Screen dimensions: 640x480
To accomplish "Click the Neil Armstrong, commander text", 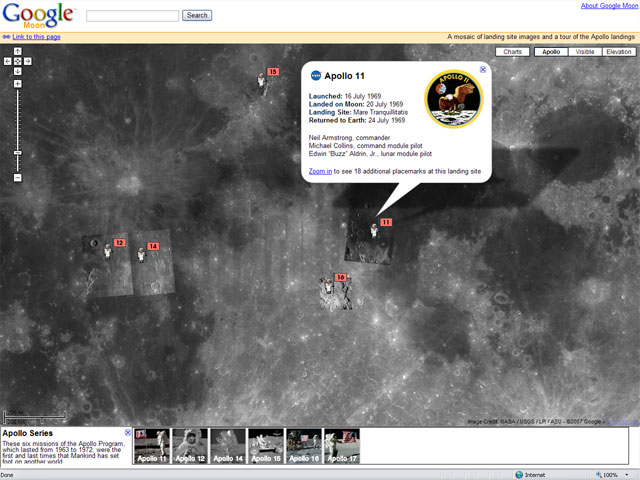I will tap(349, 138).
